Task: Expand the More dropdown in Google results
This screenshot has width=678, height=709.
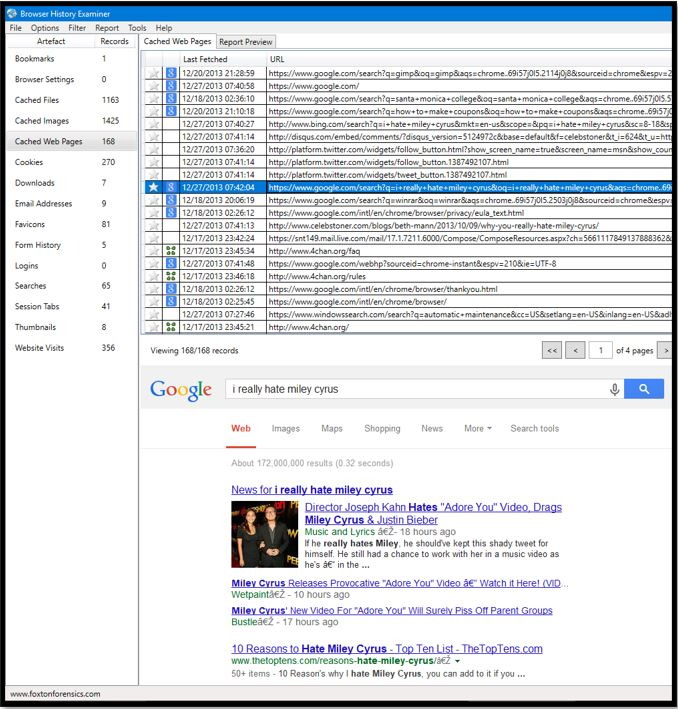Action: coord(478,428)
